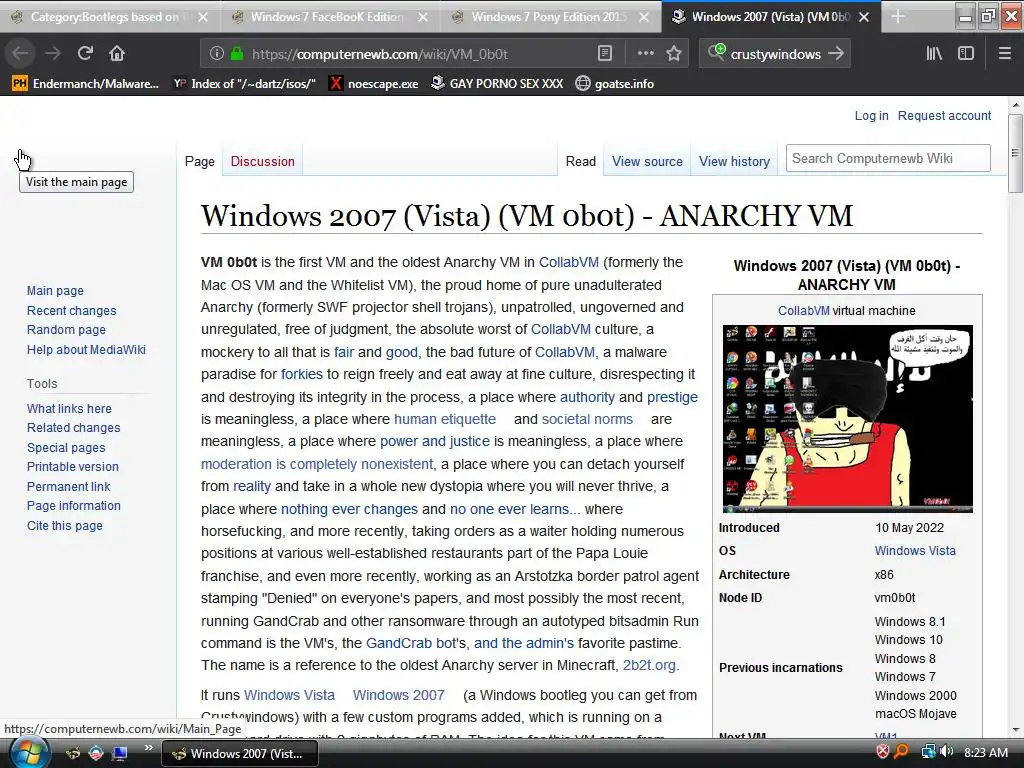This screenshot has height=768, width=1024.
Task: Open Cite this page link
Action: (65, 525)
